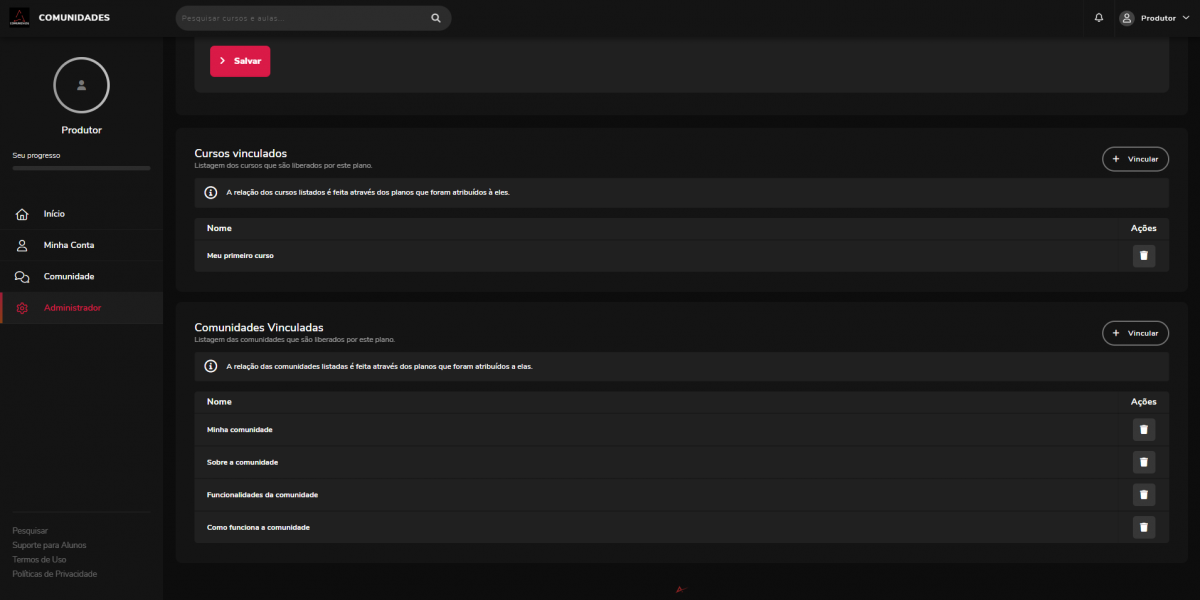The width and height of the screenshot is (1200, 600).
Task: Click the 'Seu progresso' progress bar
Action: click(81, 168)
